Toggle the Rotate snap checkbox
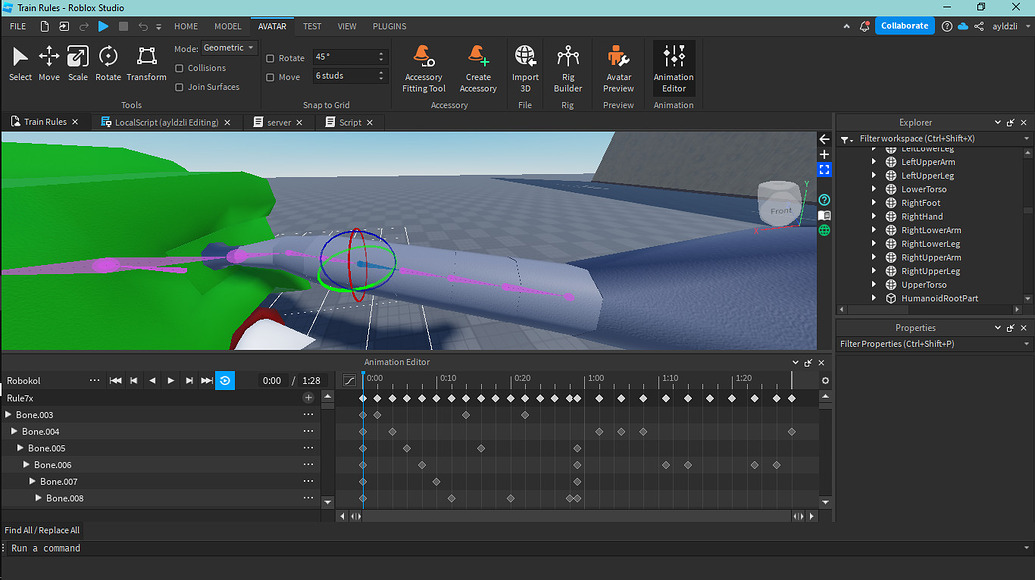 coord(270,58)
